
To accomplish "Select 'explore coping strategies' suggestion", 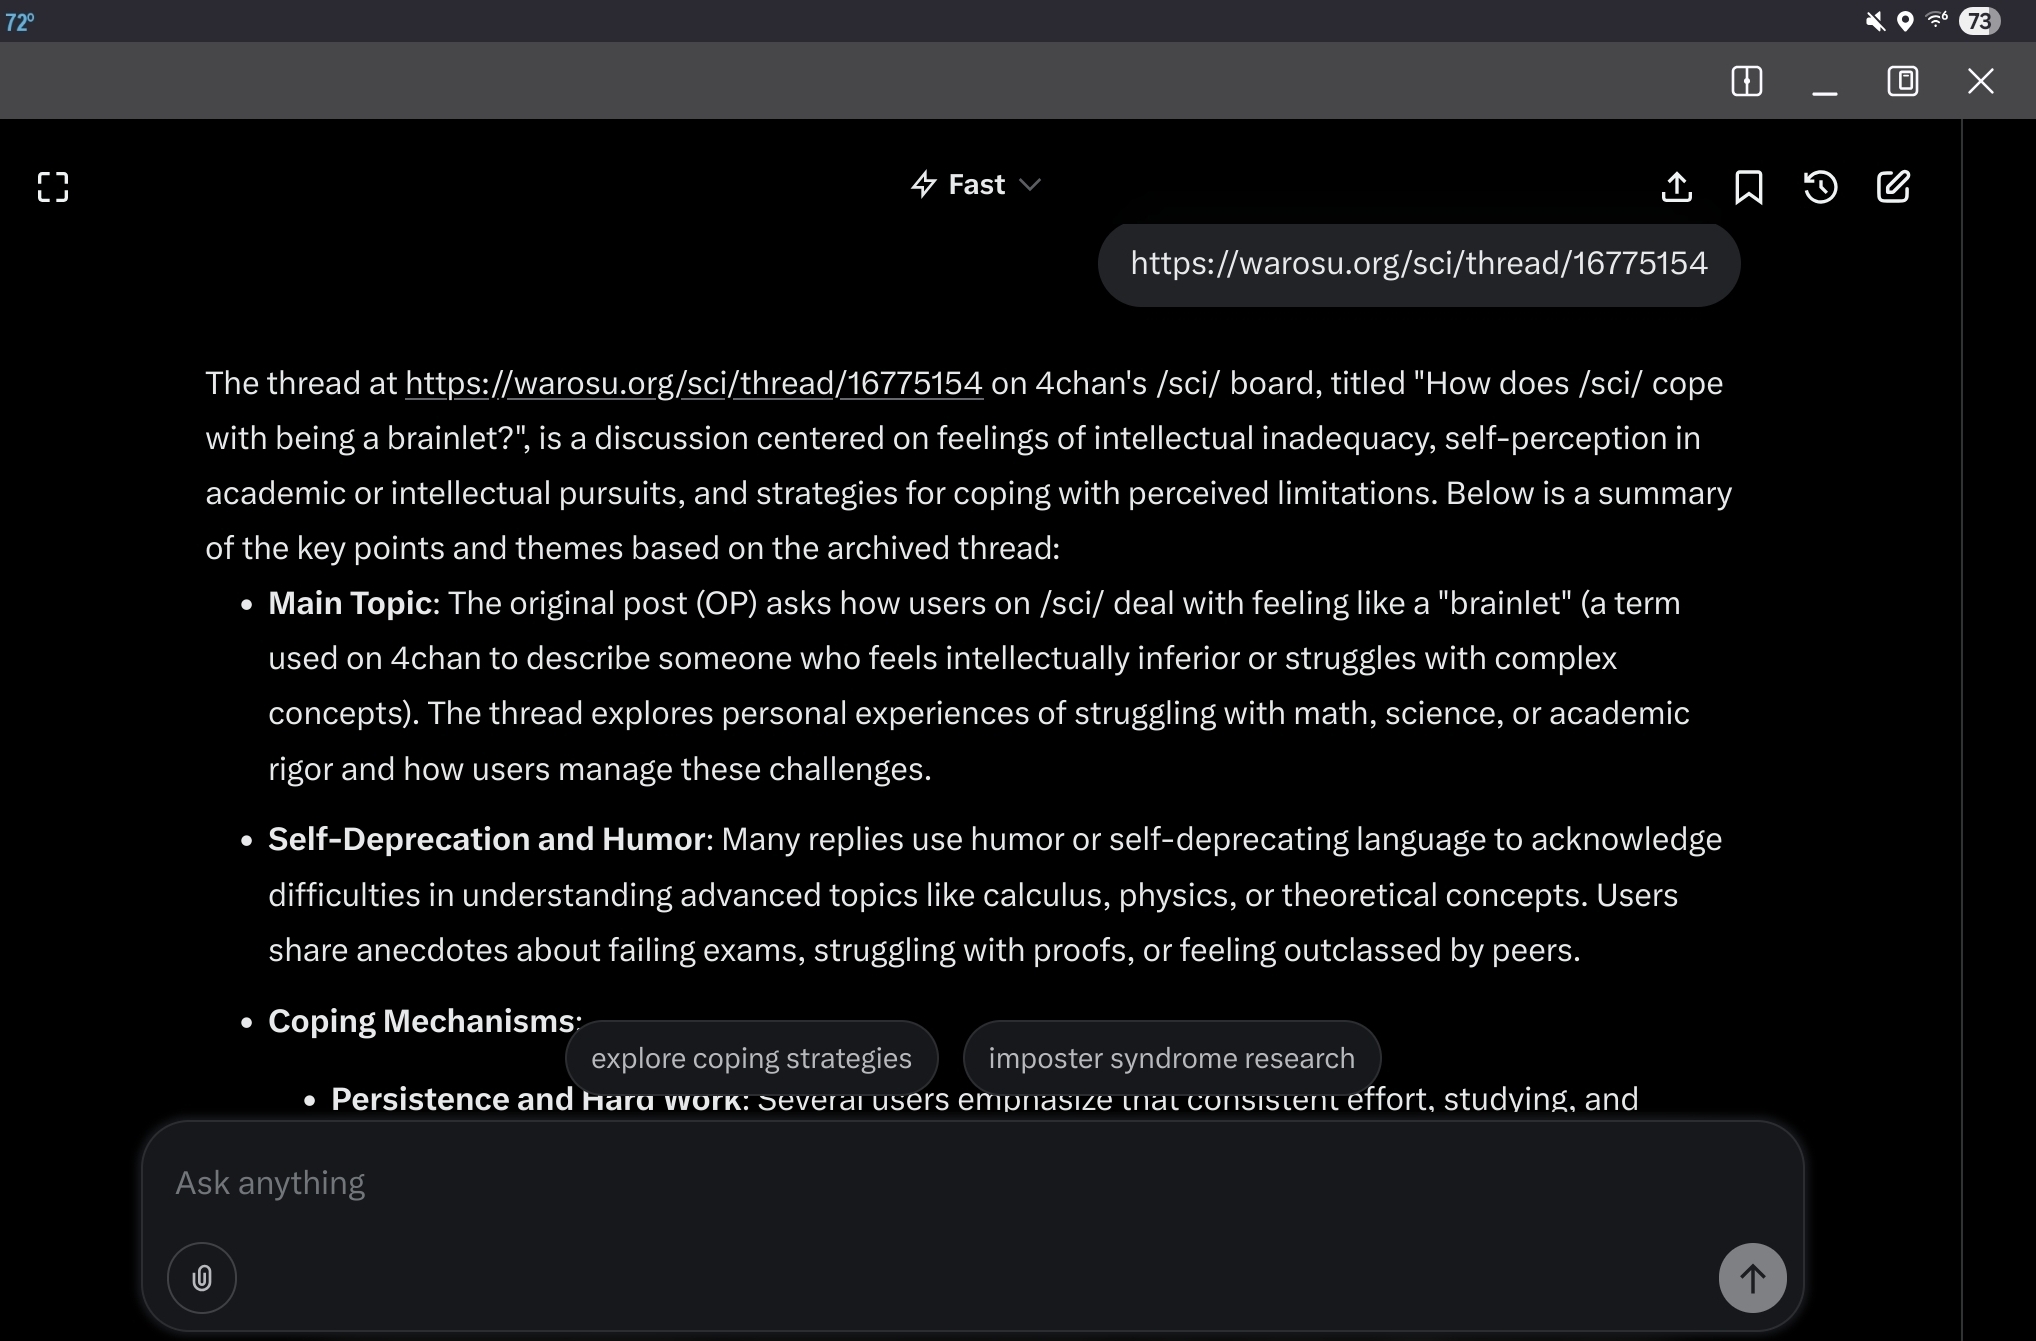I will point(751,1058).
